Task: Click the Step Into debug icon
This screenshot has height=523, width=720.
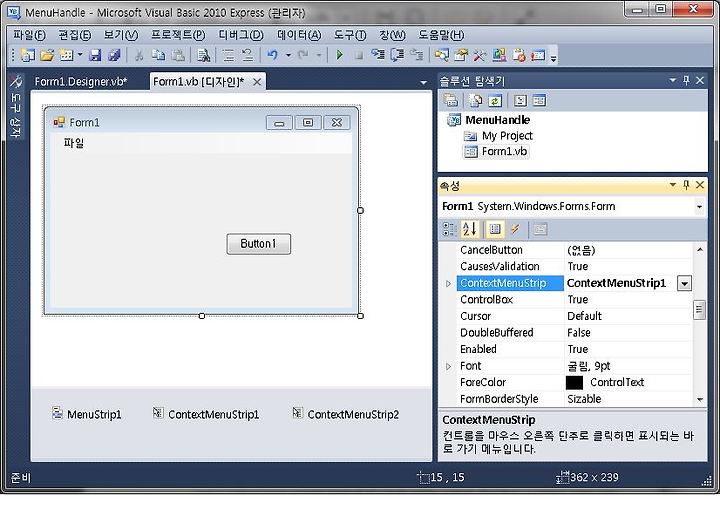Action: tap(378, 56)
